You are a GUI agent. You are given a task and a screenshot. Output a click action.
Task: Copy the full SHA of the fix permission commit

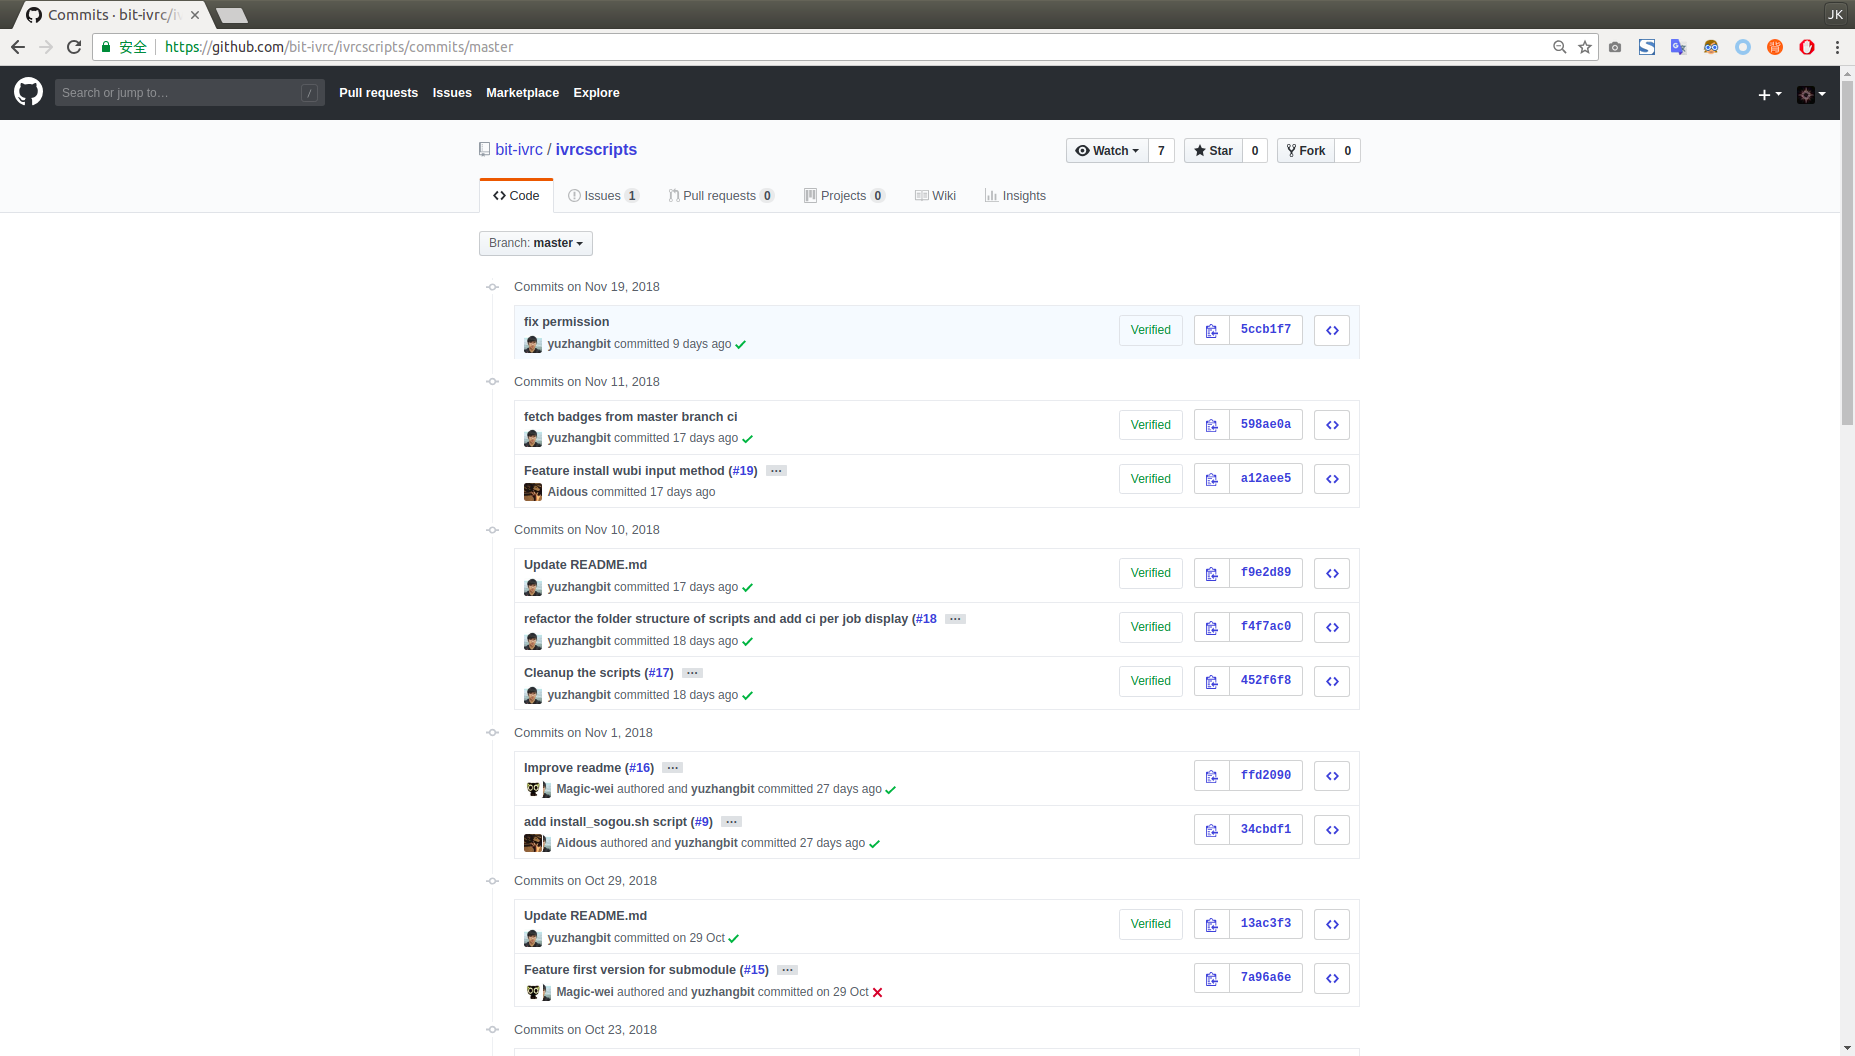1211,330
